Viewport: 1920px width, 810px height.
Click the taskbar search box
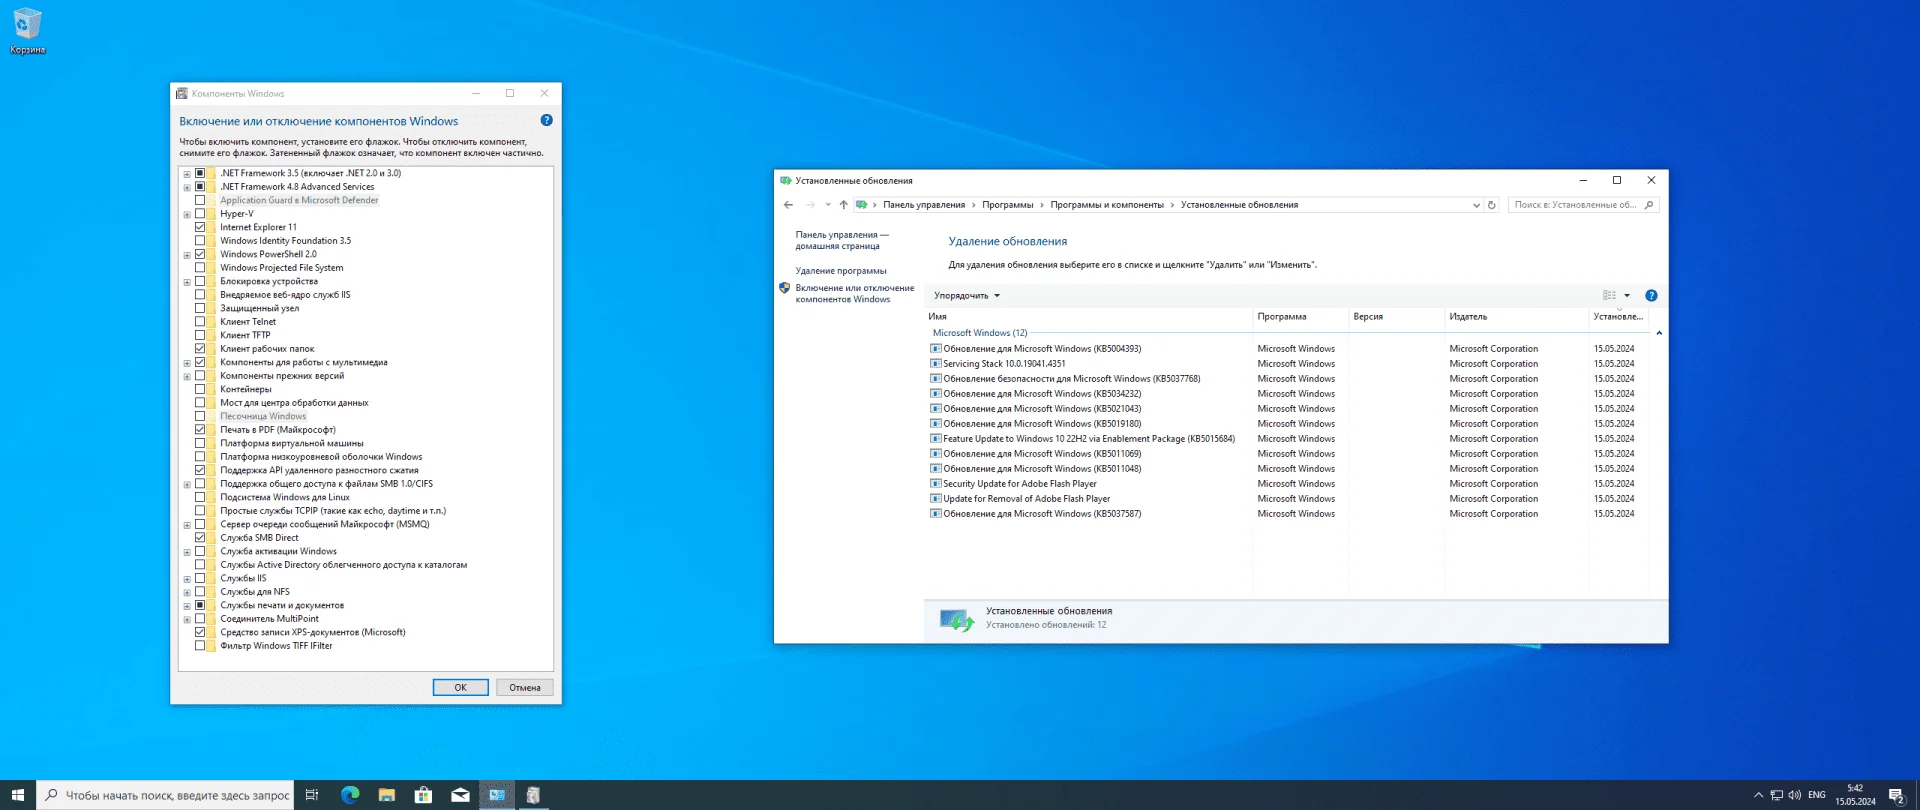166,795
